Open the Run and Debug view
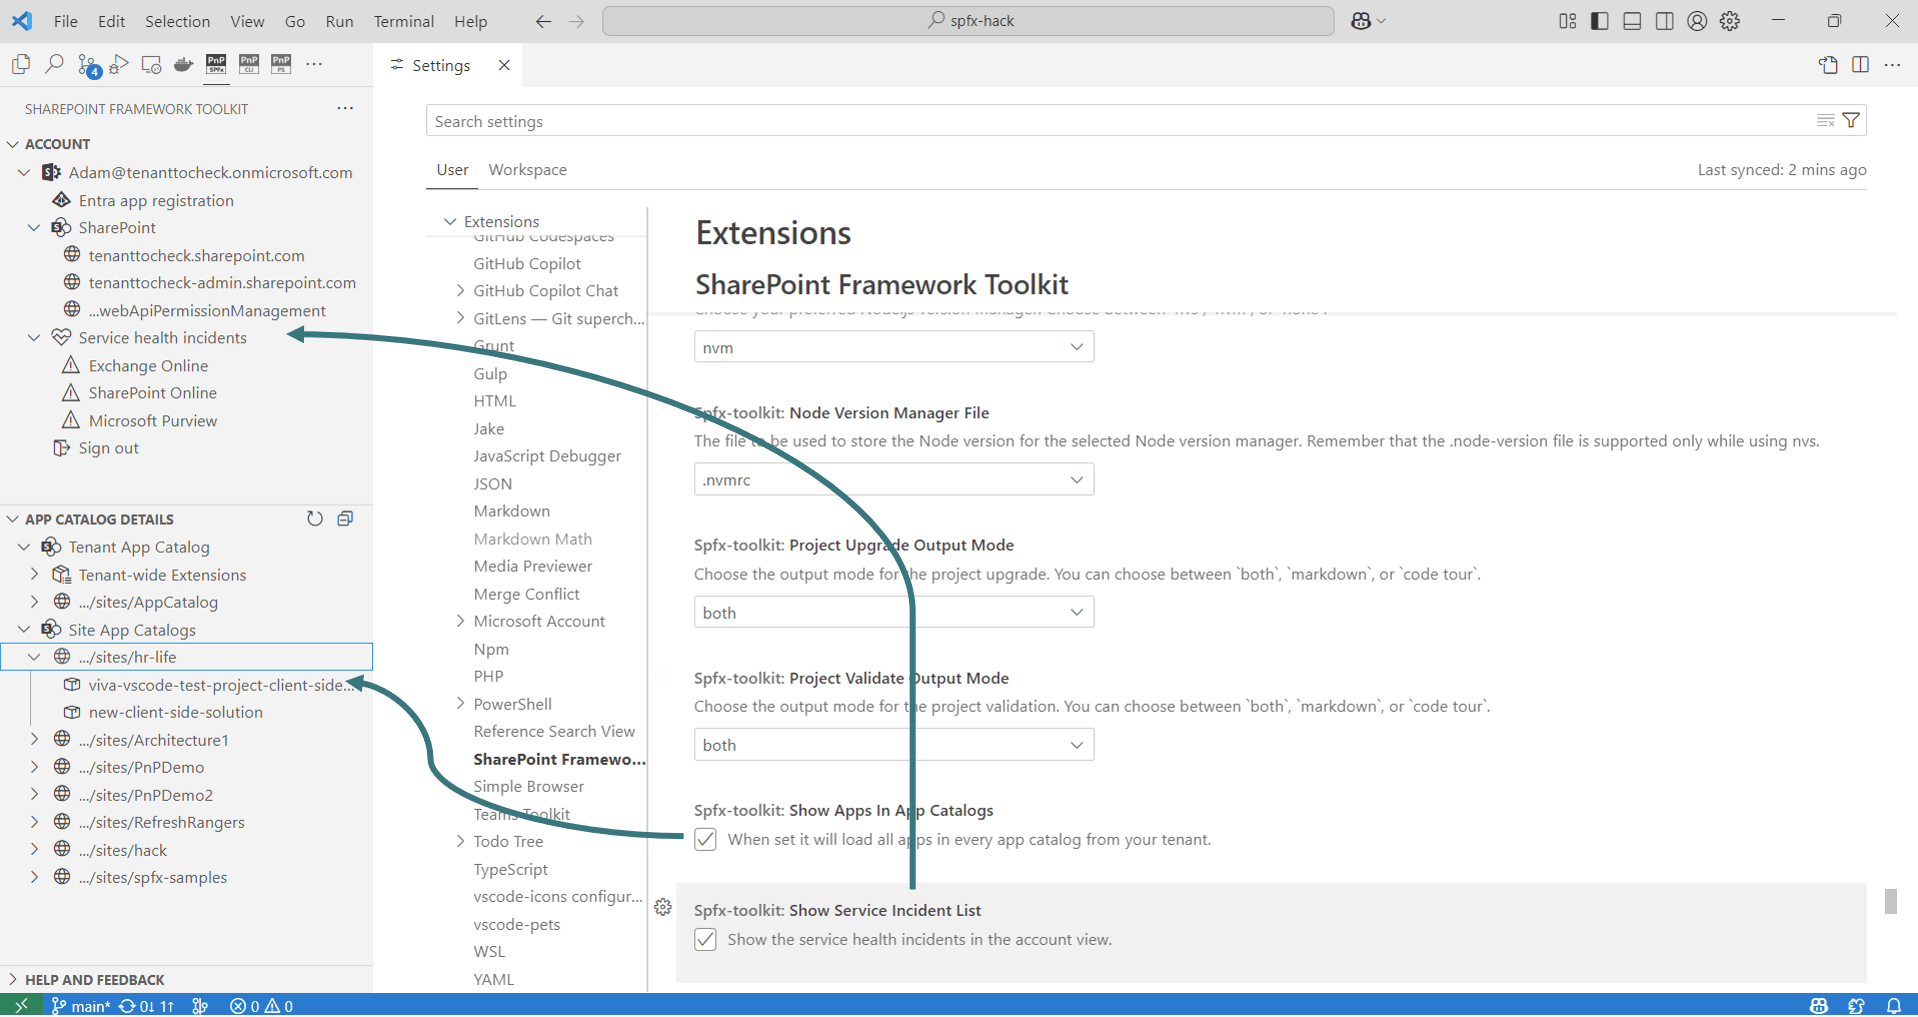 coord(119,64)
